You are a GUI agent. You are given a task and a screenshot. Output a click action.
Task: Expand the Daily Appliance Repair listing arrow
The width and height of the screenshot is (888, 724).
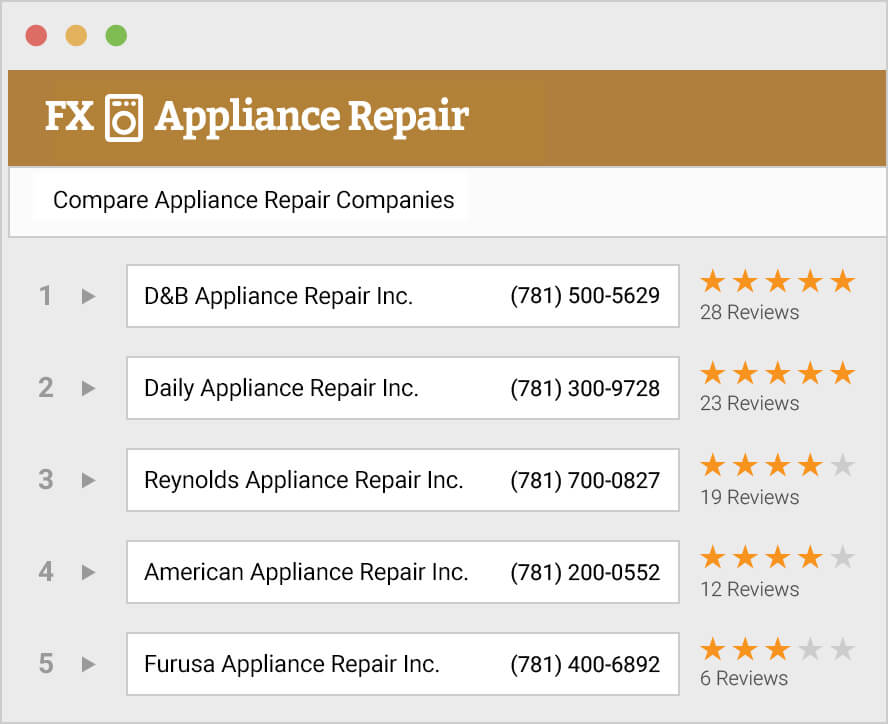(x=88, y=388)
